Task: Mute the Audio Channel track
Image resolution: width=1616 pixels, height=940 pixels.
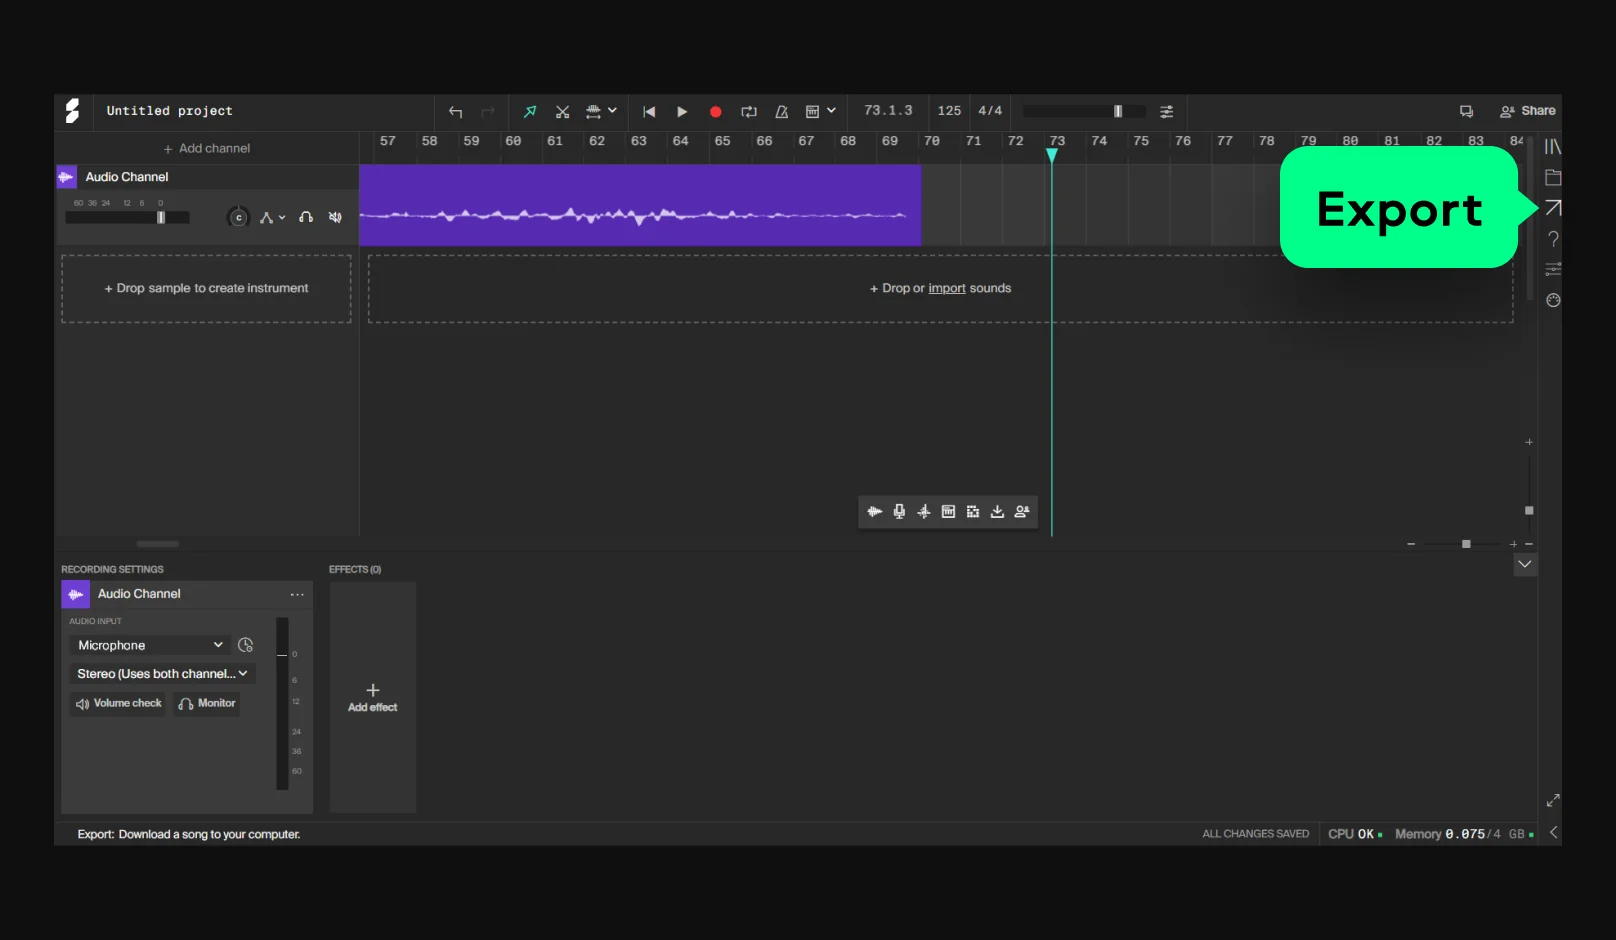Action: tap(336, 217)
